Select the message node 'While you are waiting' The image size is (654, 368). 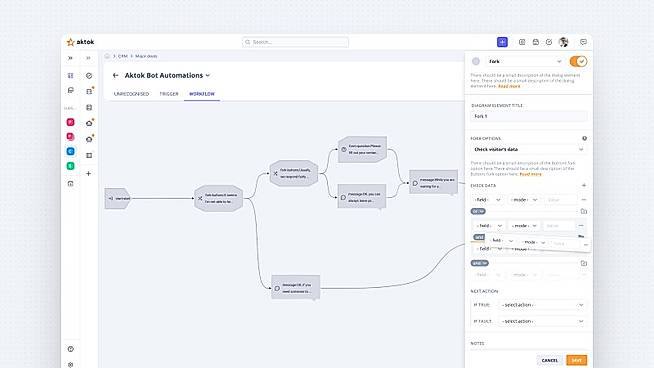[x=433, y=183]
